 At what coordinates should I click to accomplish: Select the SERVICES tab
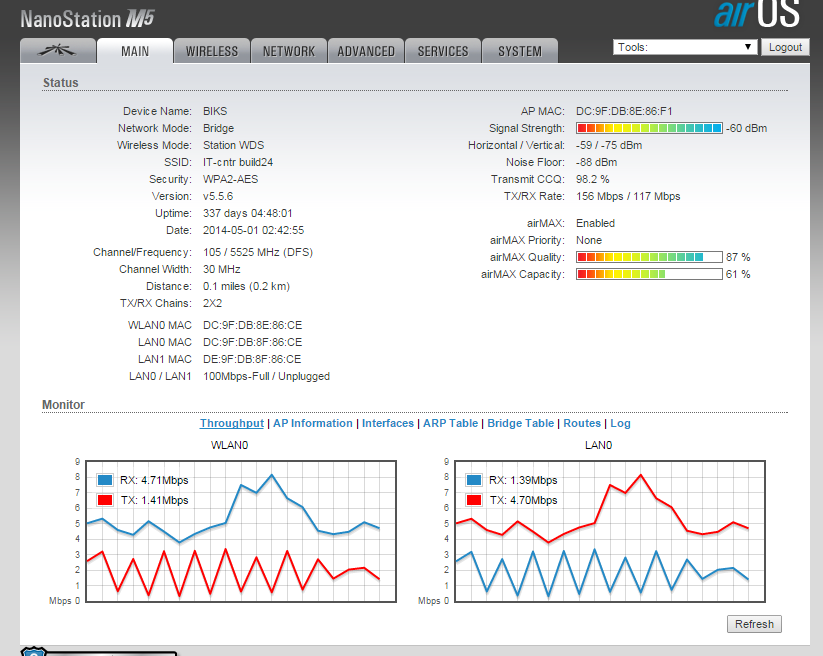443,51
